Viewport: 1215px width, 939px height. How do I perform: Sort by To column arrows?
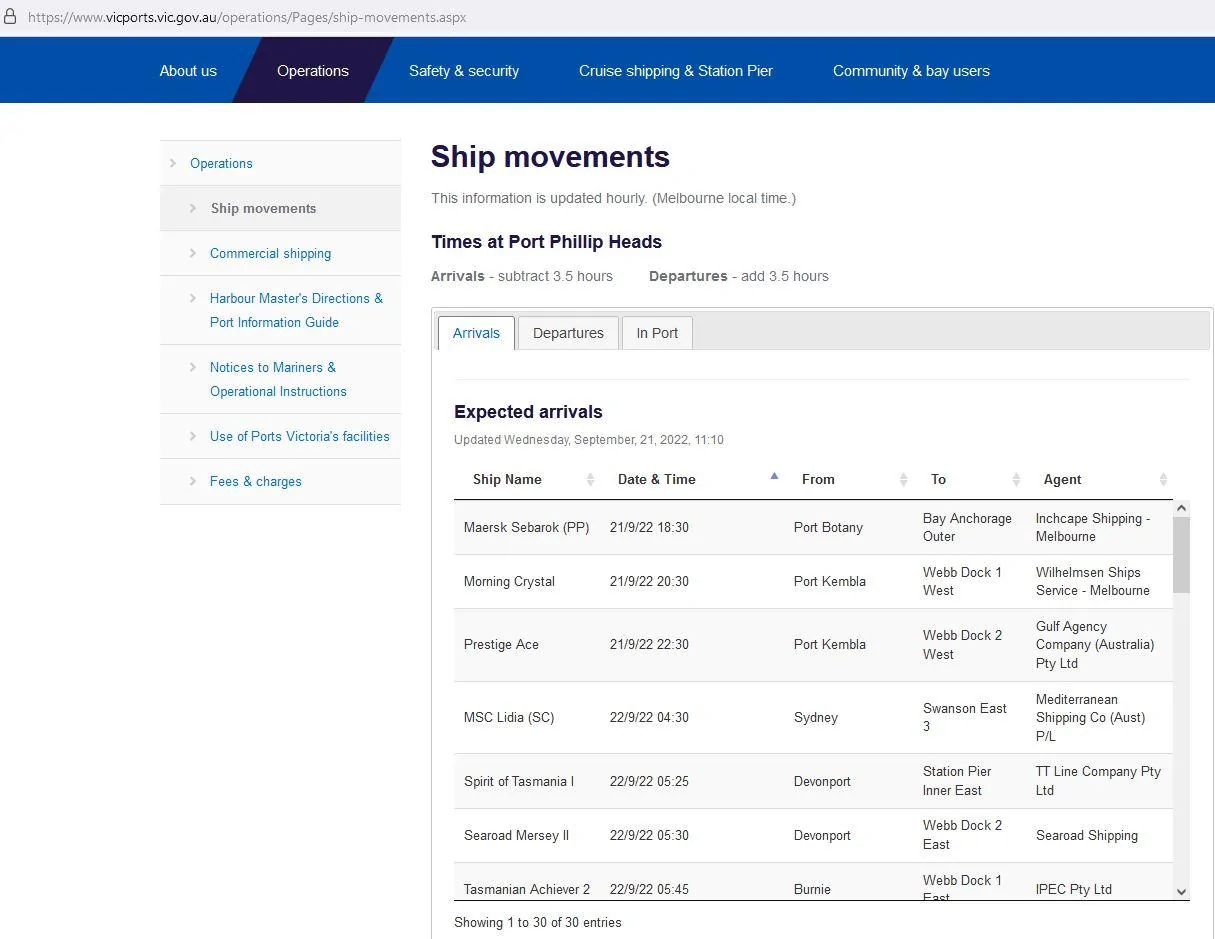pos(1016,479)
